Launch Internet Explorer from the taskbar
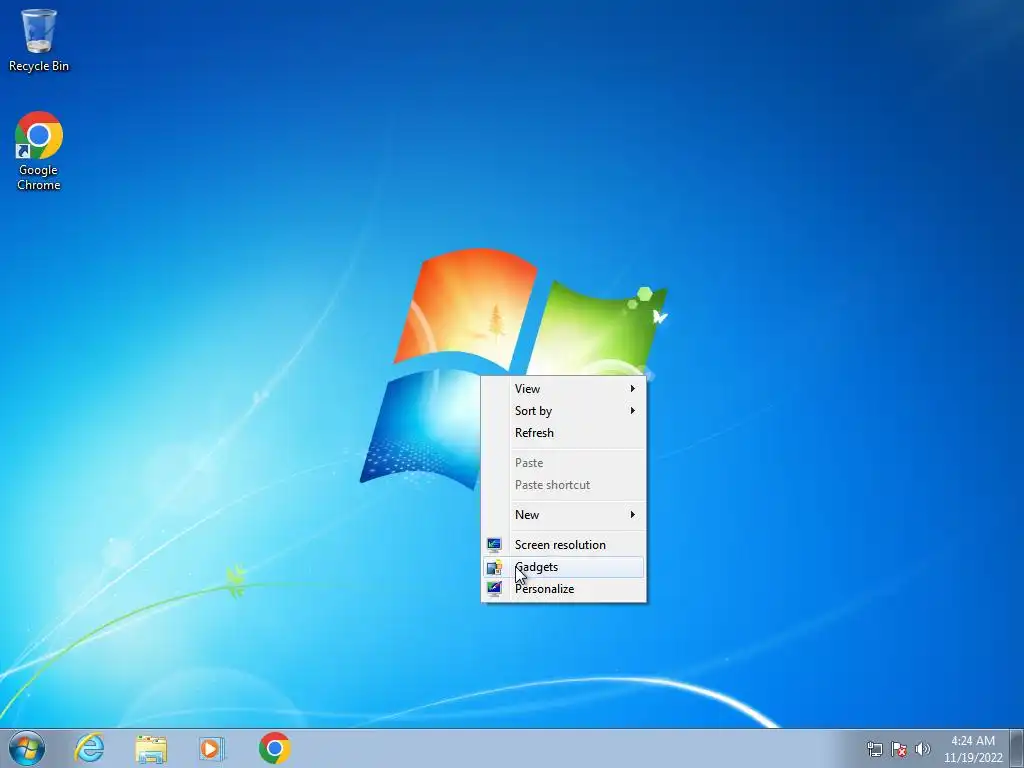Viewport: 1024px width, 768px height. click(89, 748)
